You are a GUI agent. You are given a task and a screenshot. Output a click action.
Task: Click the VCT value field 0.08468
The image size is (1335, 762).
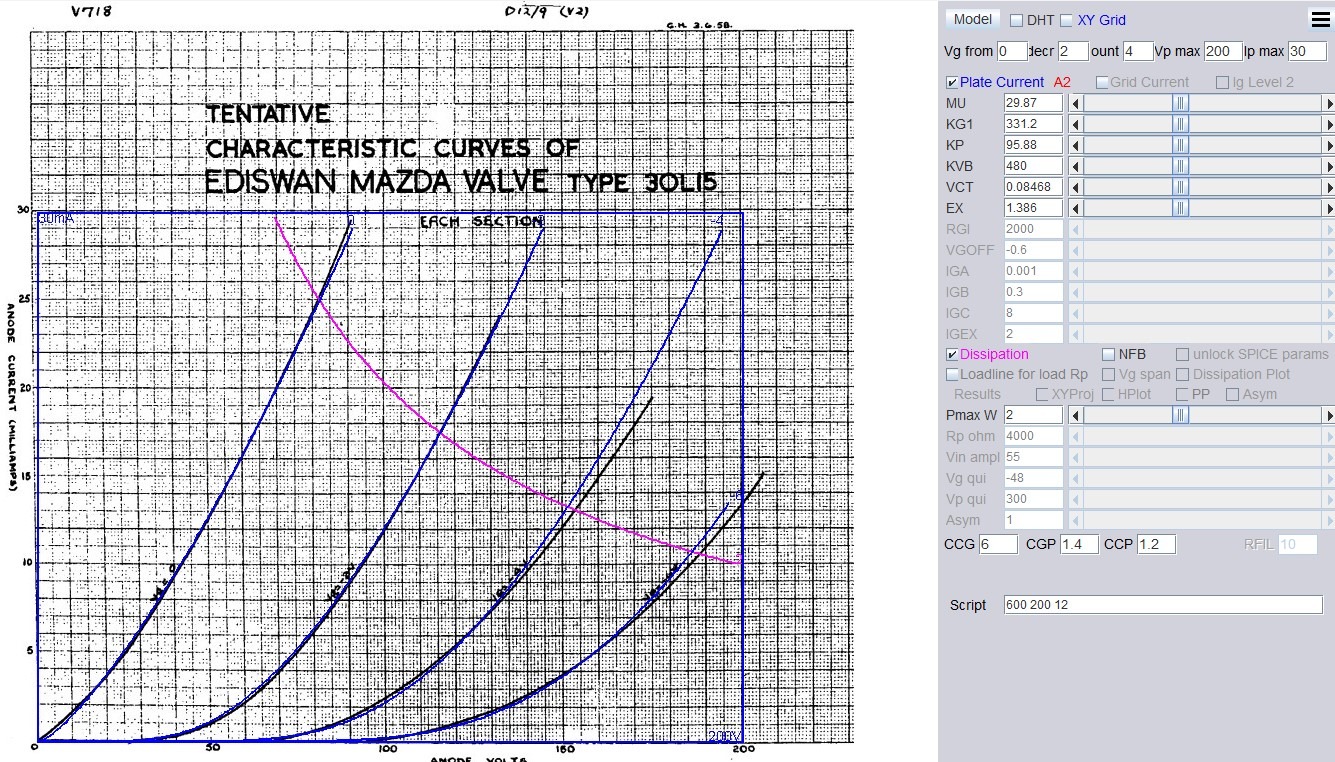[x=1033, y=187]
